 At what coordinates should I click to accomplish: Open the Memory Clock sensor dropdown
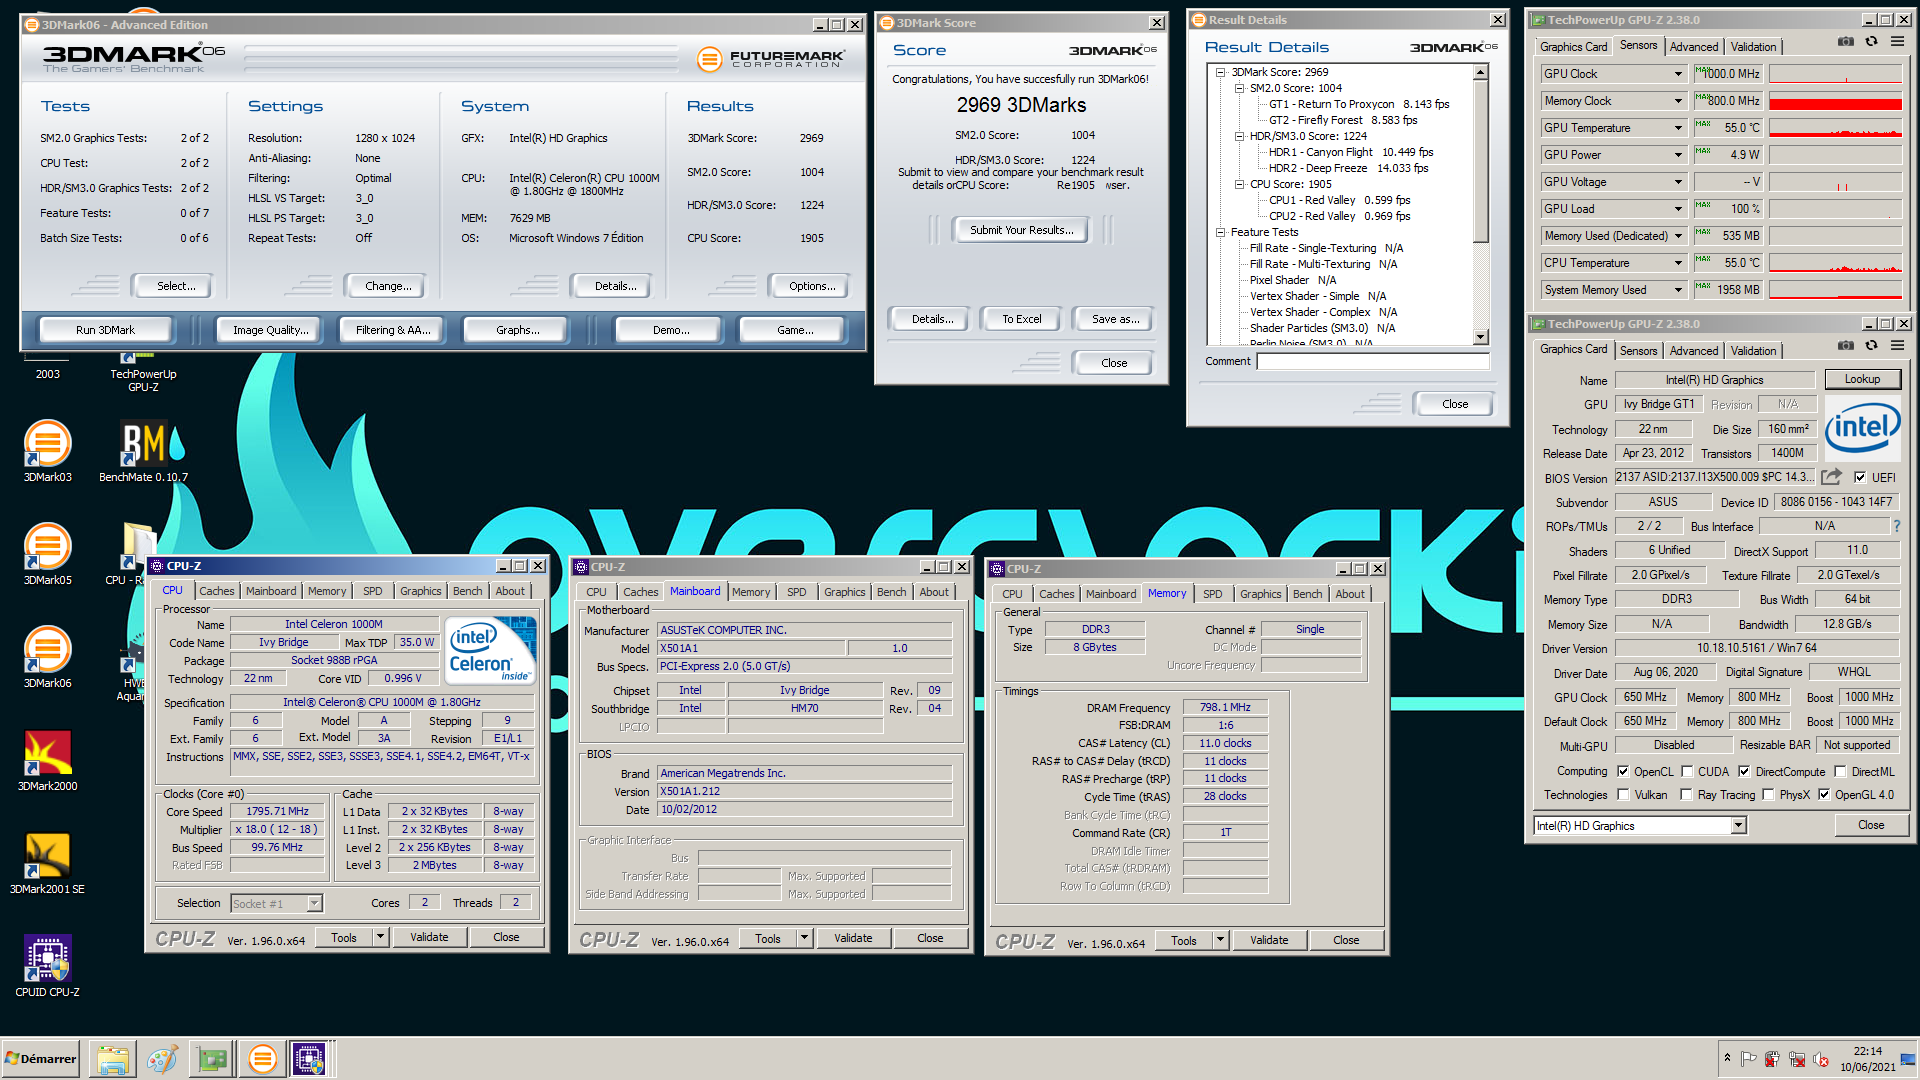click(1678, 101)
